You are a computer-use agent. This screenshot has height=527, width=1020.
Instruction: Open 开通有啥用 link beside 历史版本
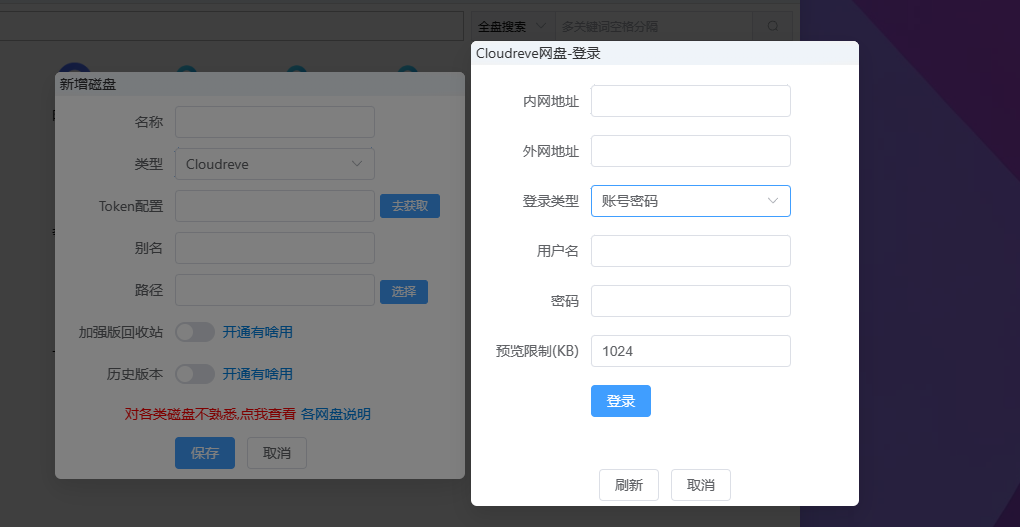[258, 374]
